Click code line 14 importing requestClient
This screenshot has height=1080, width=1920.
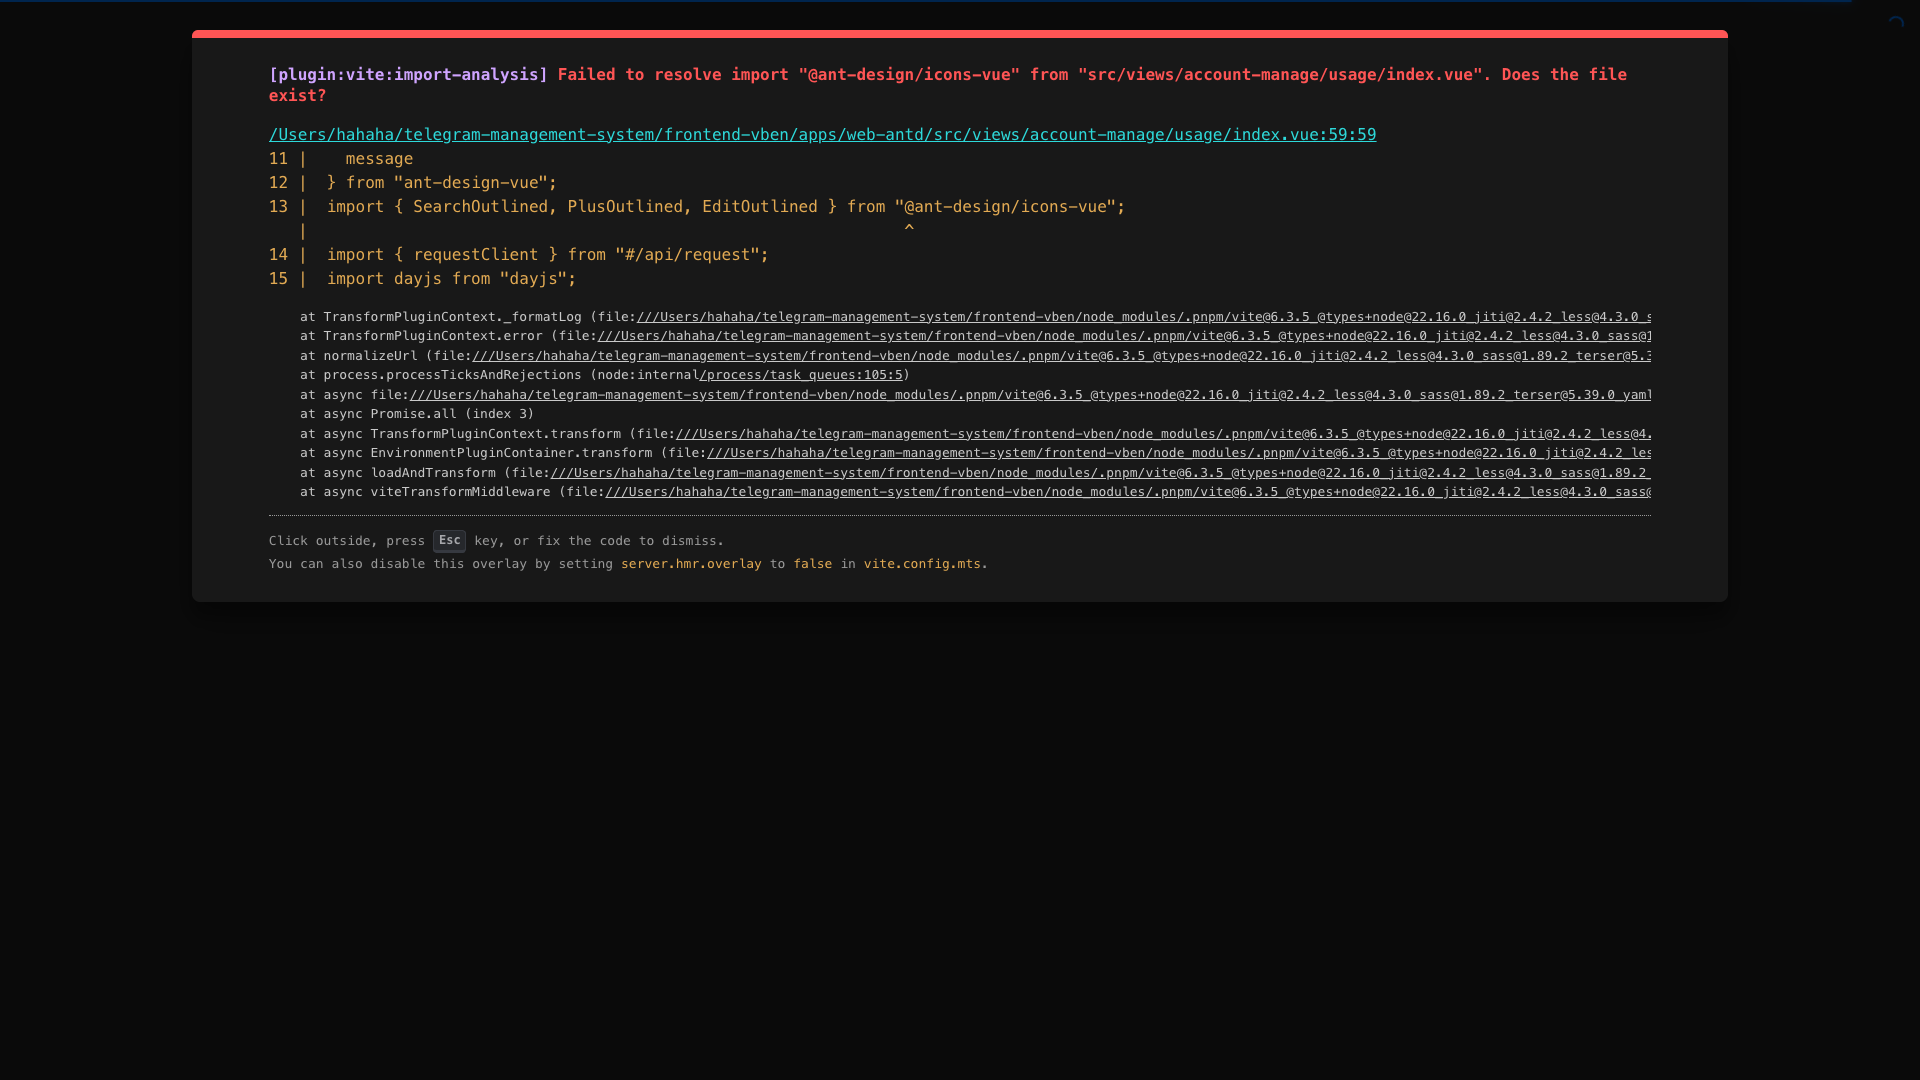547,255
